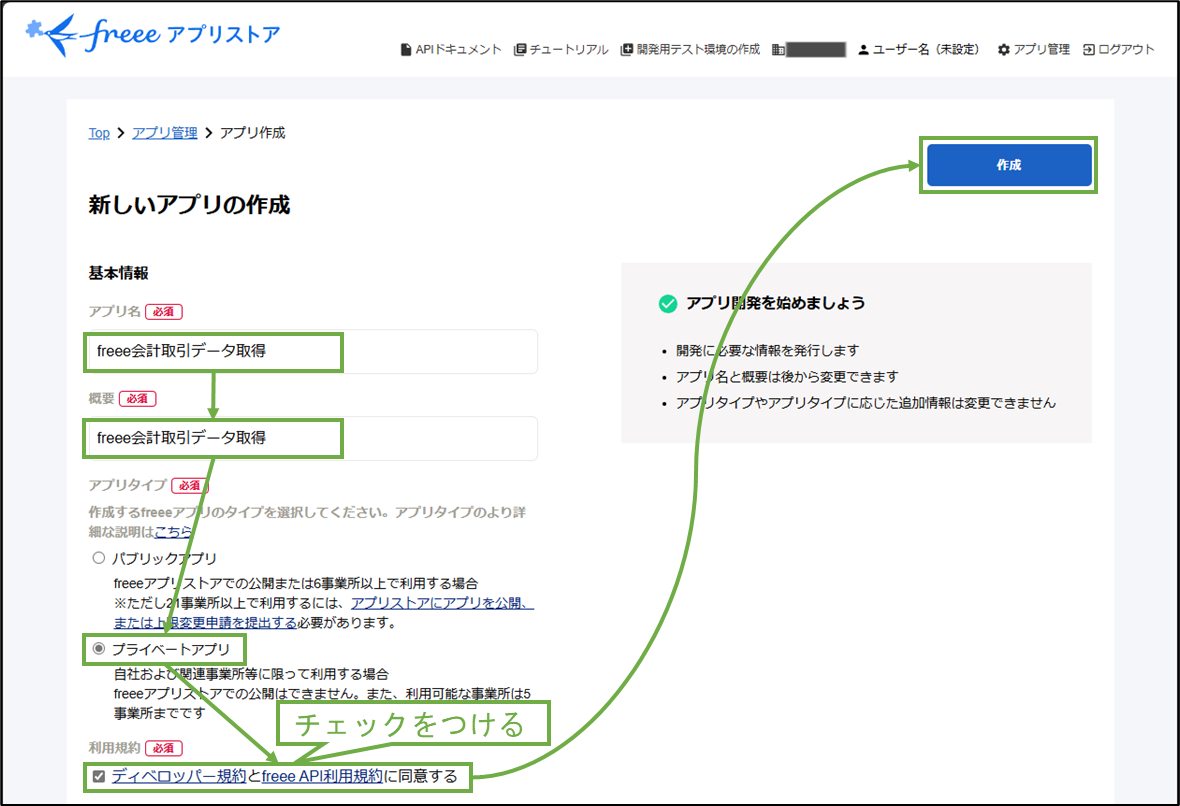Select the パブリックアプリ radio button
The width and height of the screenshot is (1180, 806).
pos(98,557)
